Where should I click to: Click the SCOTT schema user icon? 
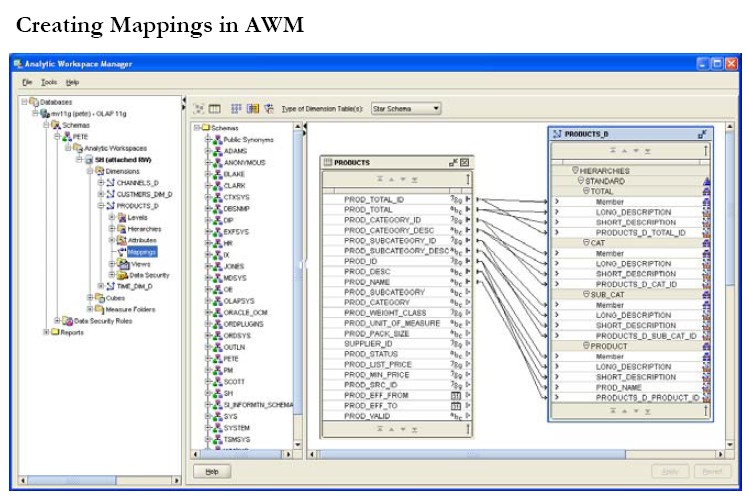pos(218,381)
